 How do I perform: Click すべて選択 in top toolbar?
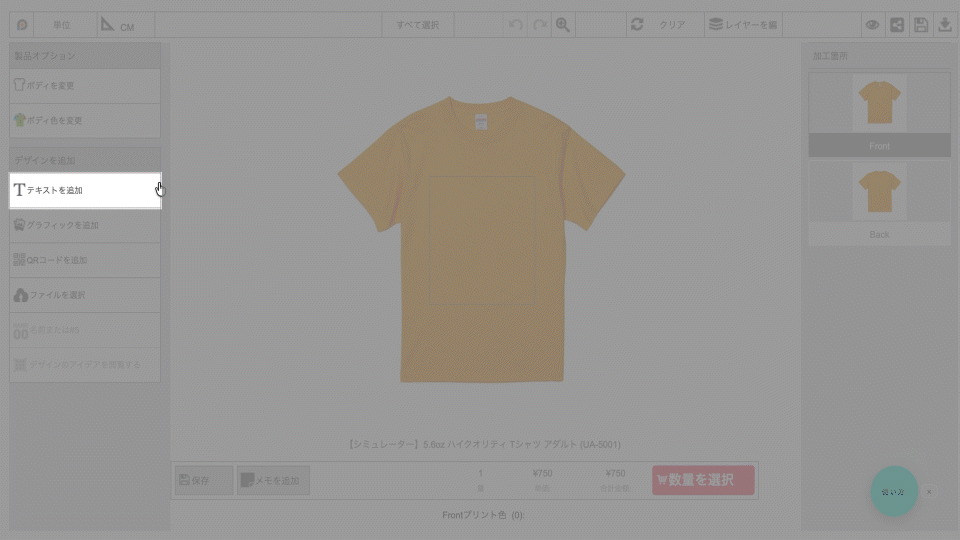[x=418, y=25]
